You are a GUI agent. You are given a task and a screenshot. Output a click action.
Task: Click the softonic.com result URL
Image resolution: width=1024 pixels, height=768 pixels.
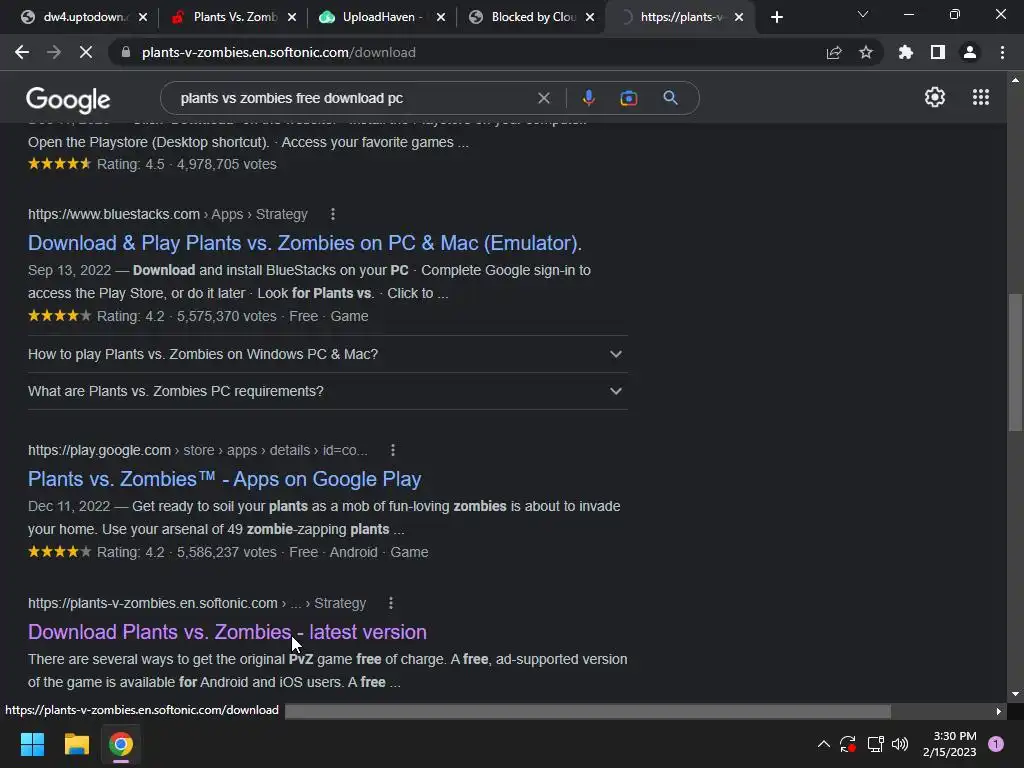(197, 603)
